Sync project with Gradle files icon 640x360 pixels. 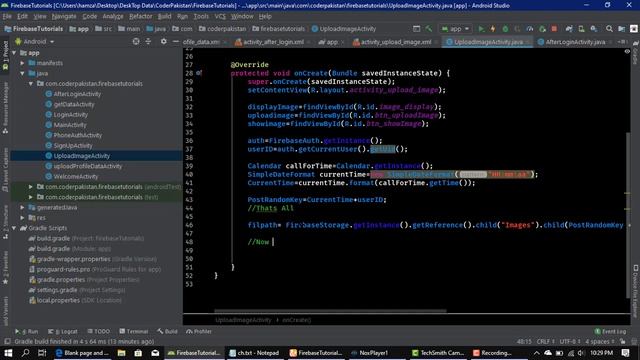point(569,29)
